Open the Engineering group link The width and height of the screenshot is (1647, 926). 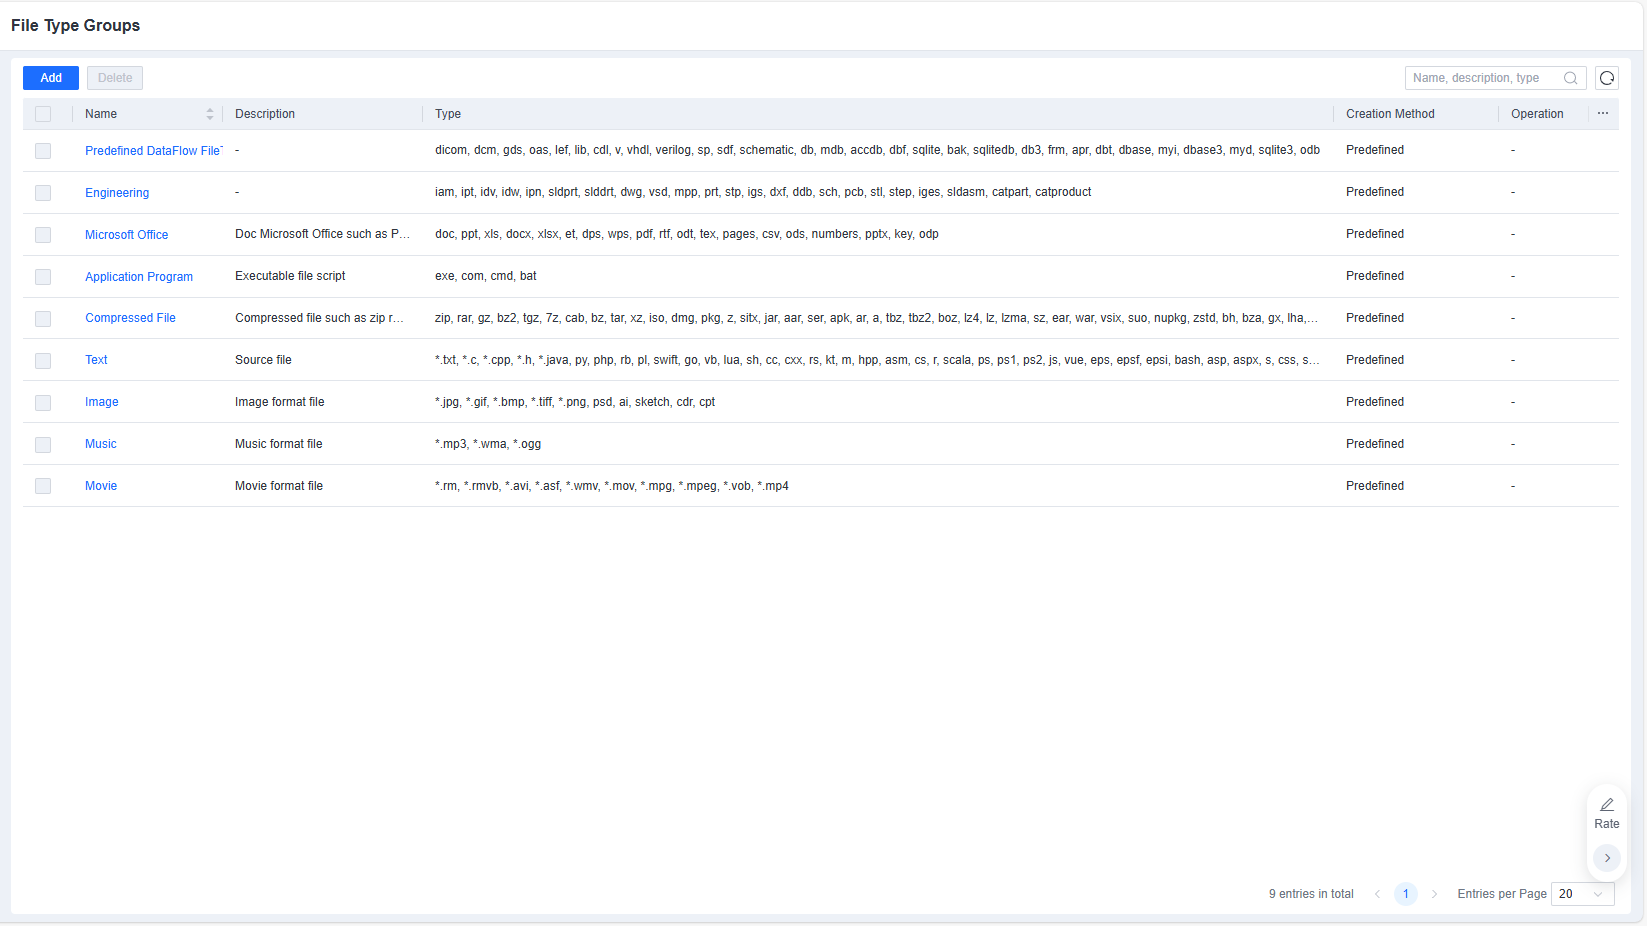tap(117, 193)
